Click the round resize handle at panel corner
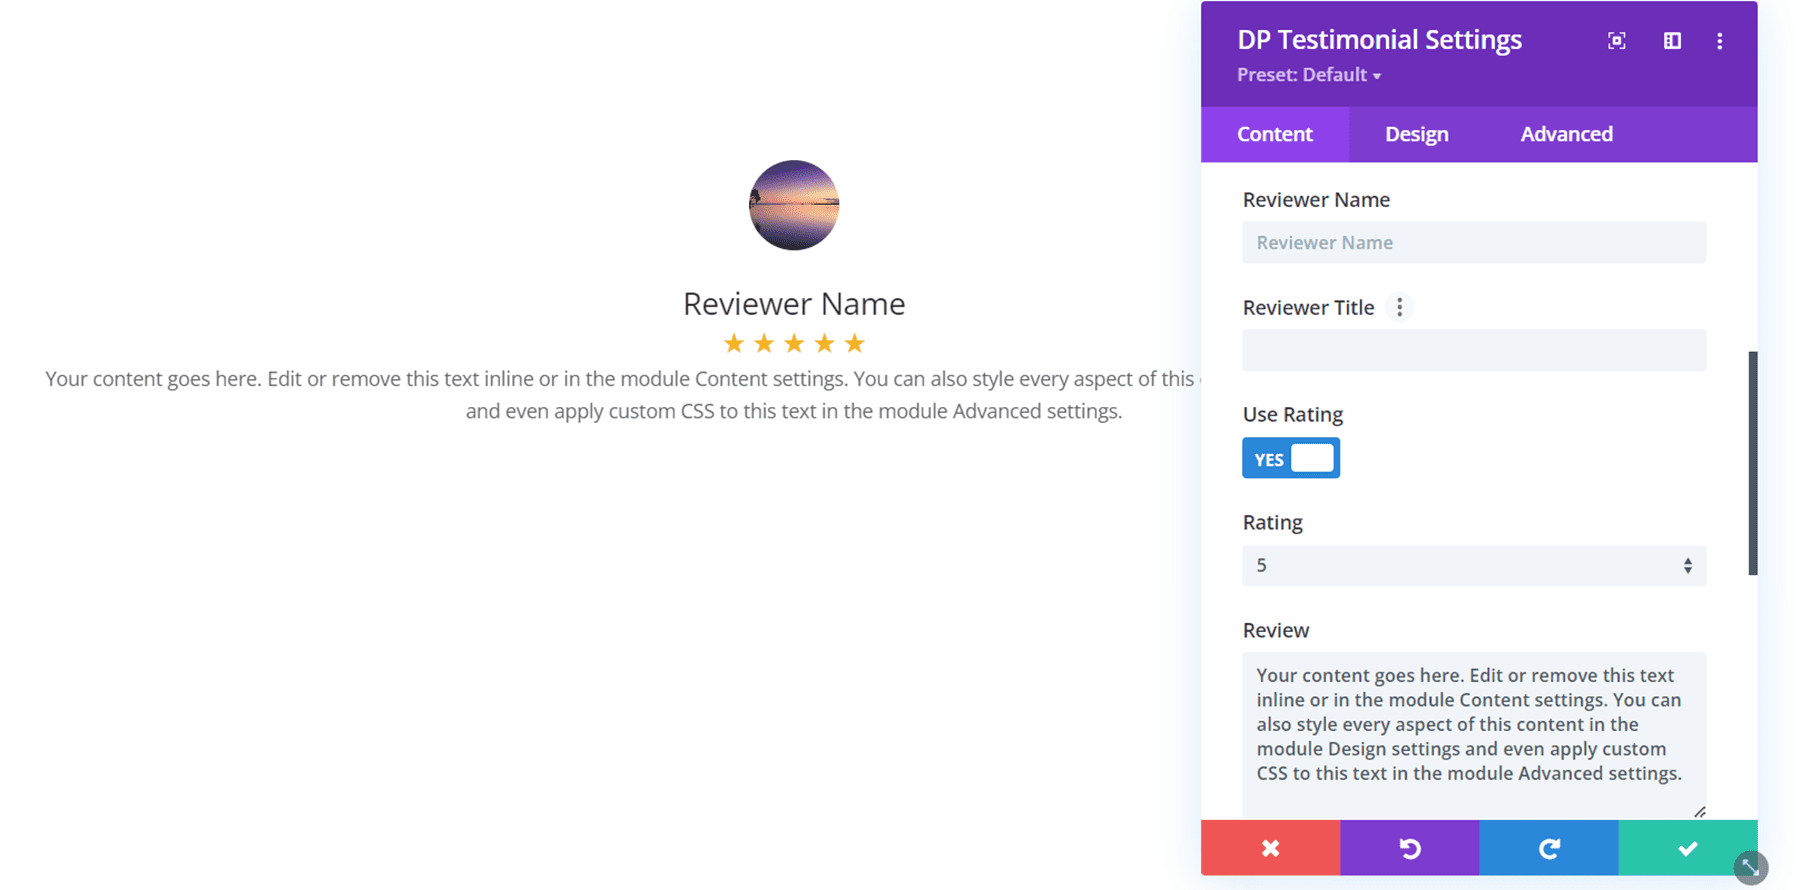This screenshot has width=1800, height=890. point(1751,867)
